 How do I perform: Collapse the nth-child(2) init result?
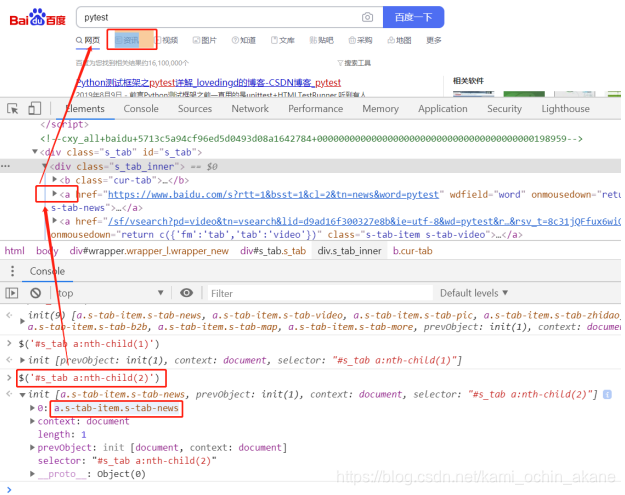click(23, 395)
